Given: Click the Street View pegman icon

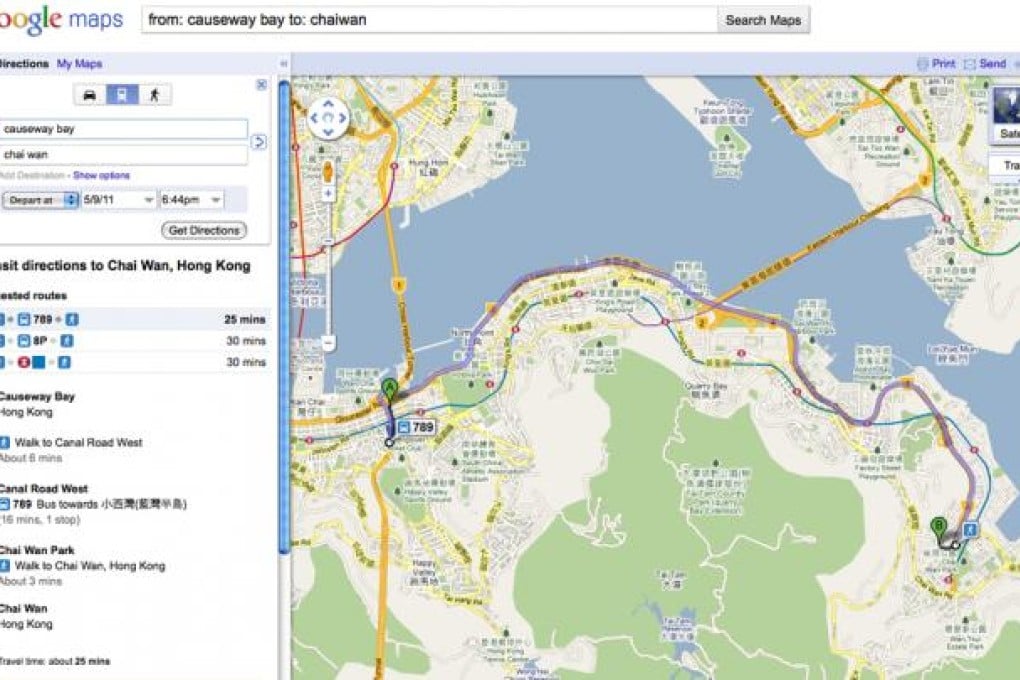Looking at the screenshot, I should [x=328, y=172].
